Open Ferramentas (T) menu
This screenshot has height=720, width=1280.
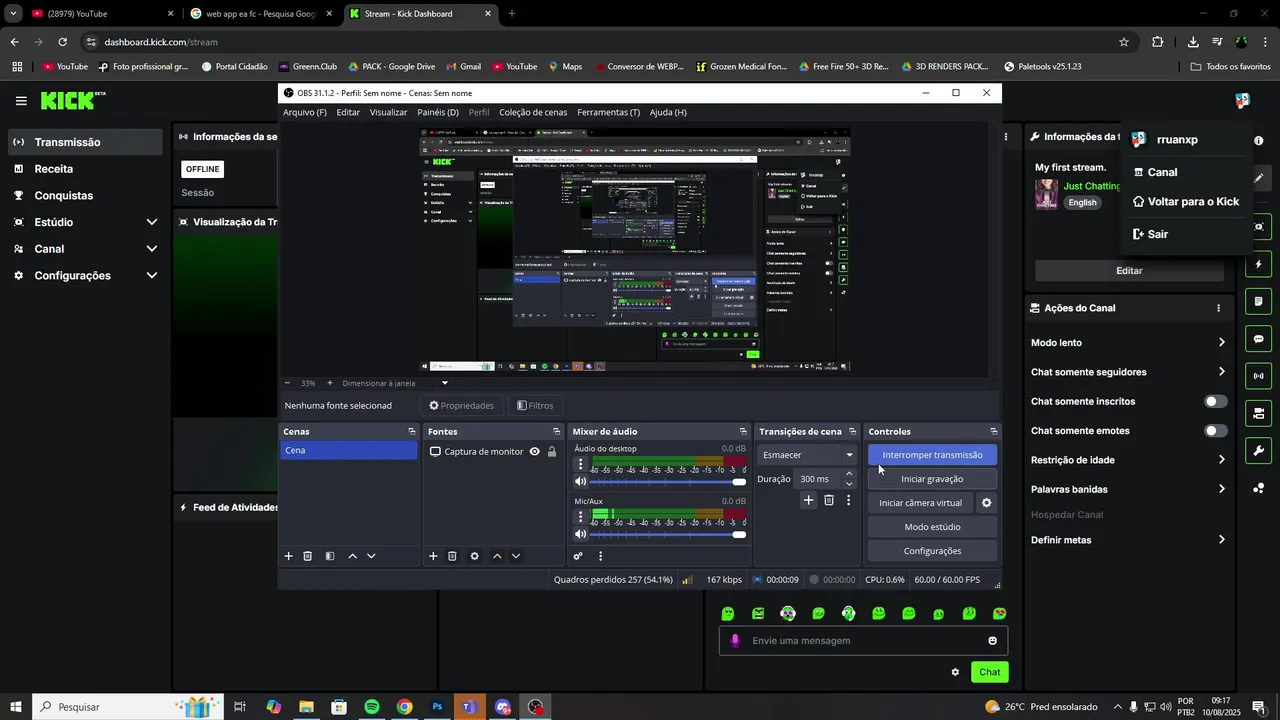pos(608,112)
